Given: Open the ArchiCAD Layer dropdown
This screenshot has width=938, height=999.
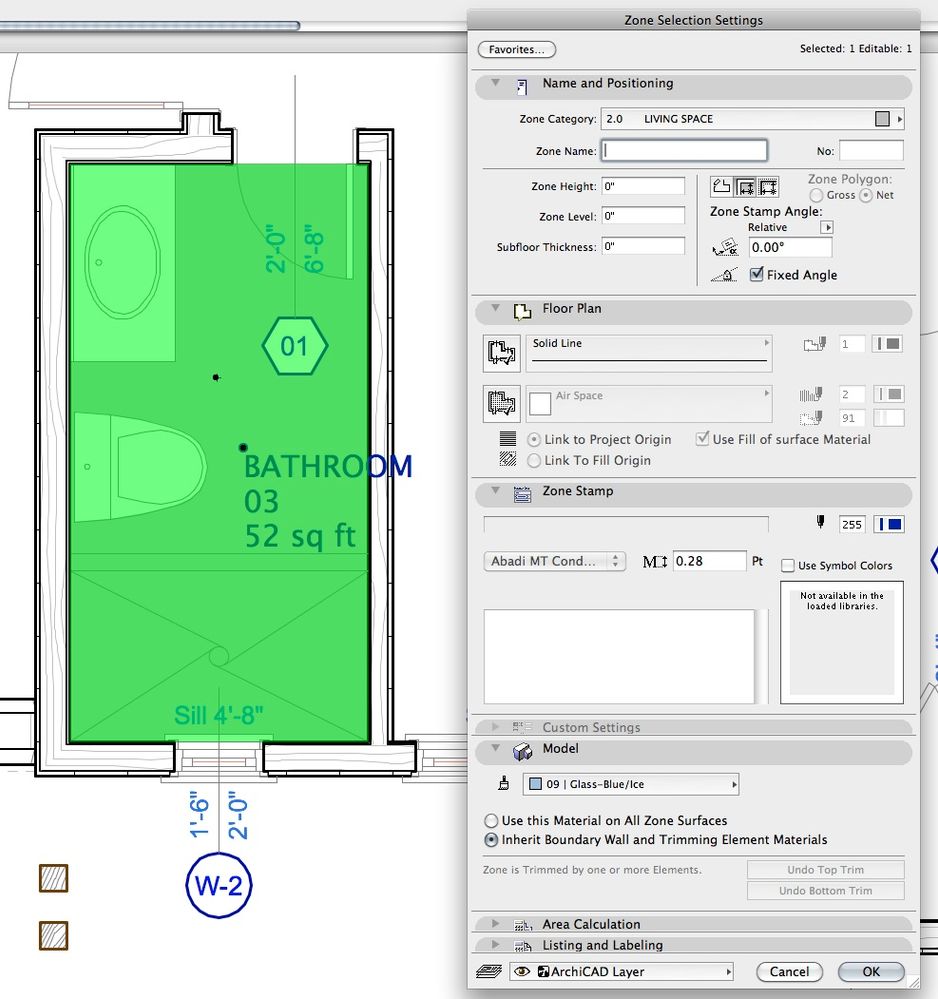Looking at the screenshot, I should [x=621, y=972].
